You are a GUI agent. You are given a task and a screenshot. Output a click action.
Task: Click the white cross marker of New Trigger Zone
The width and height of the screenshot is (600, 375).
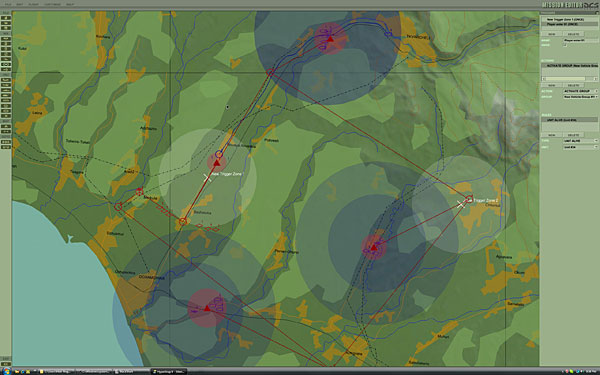tap(207, 178)
